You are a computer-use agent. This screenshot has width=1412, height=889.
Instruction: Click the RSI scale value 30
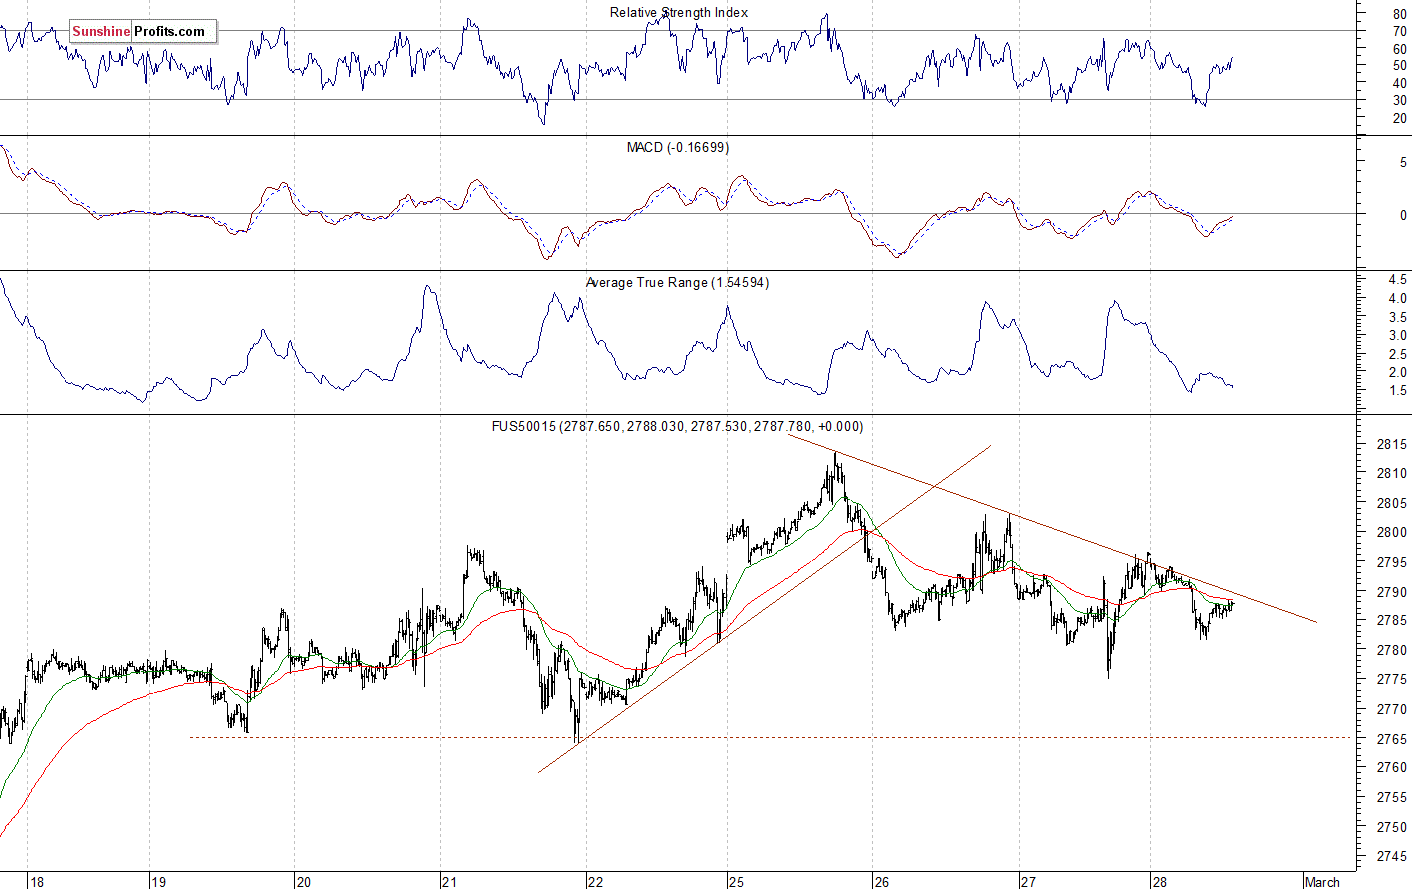tap(1399, 101)
